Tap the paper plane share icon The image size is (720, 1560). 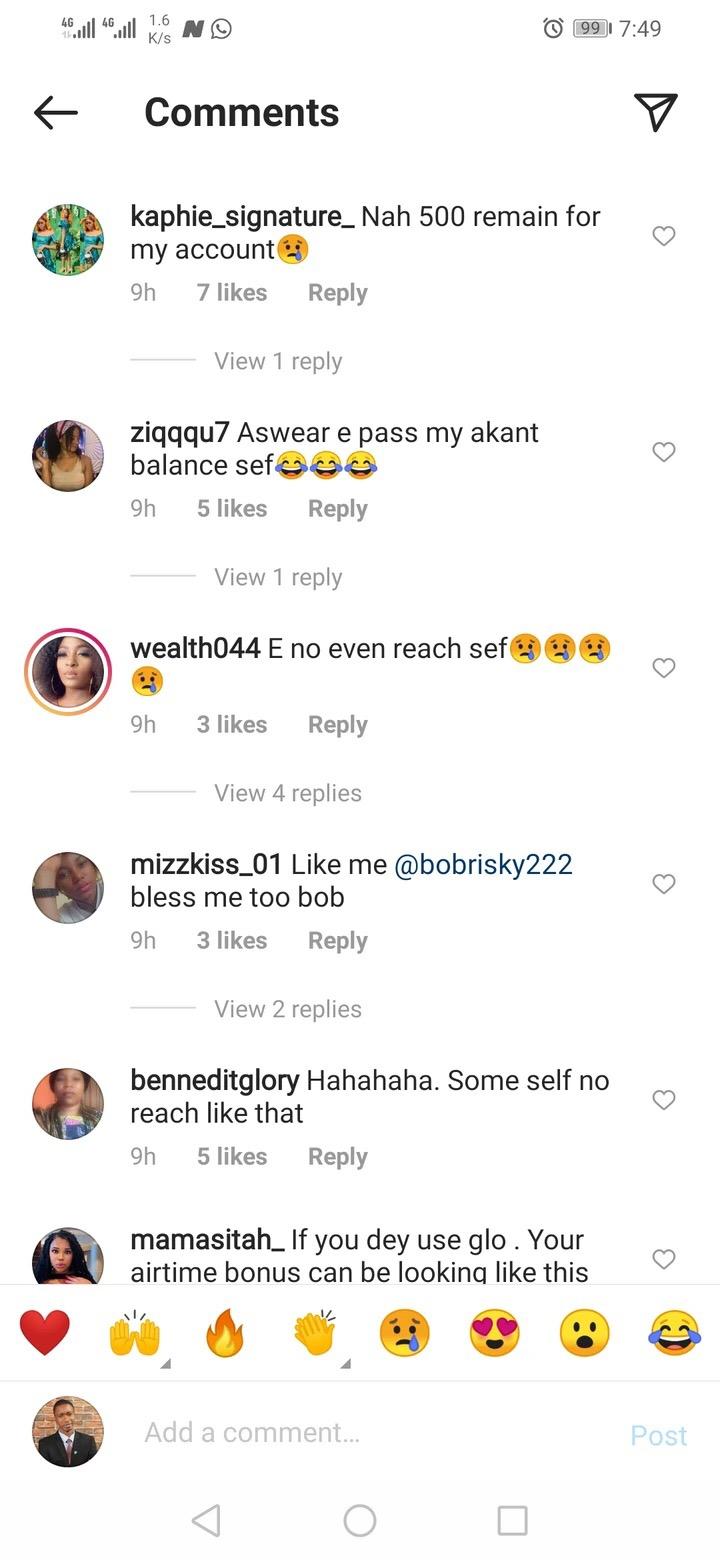tap(656, 112)
